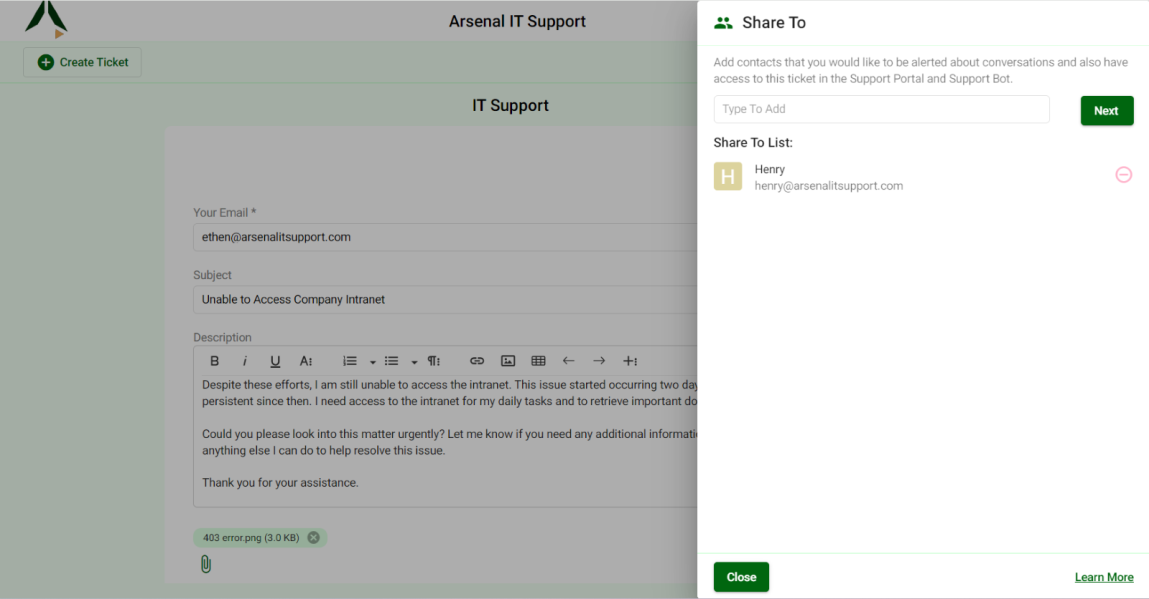The height and width of the screenshot is (599, 1149).
Task: Redo the edit using right arrow icon
Action: (598, 361)
